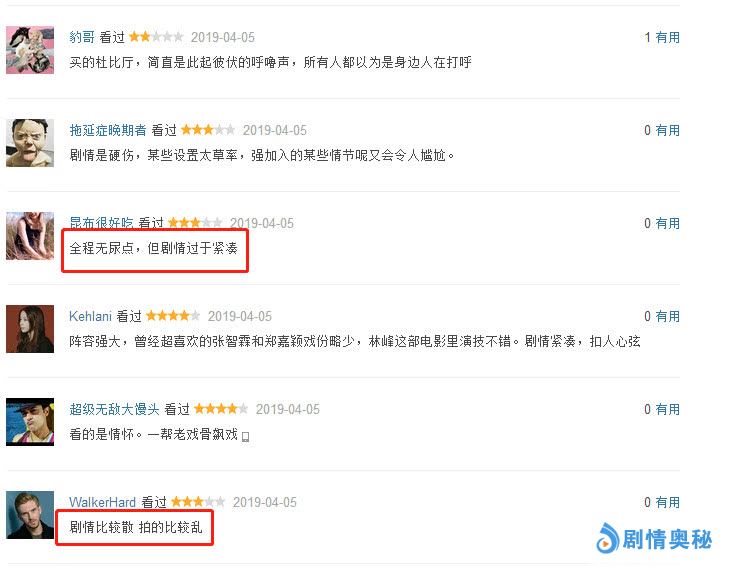Visit 拖延症晚期者 profile via username

(x=108, y=130)
